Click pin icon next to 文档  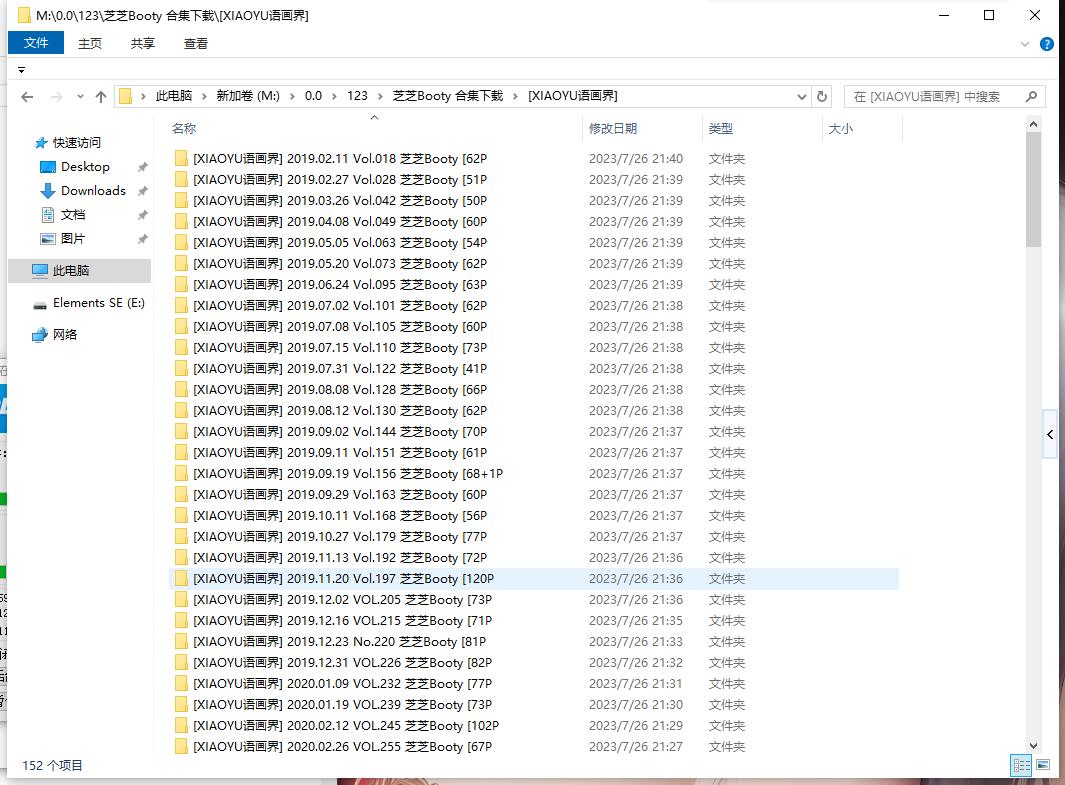pos(143,215)
